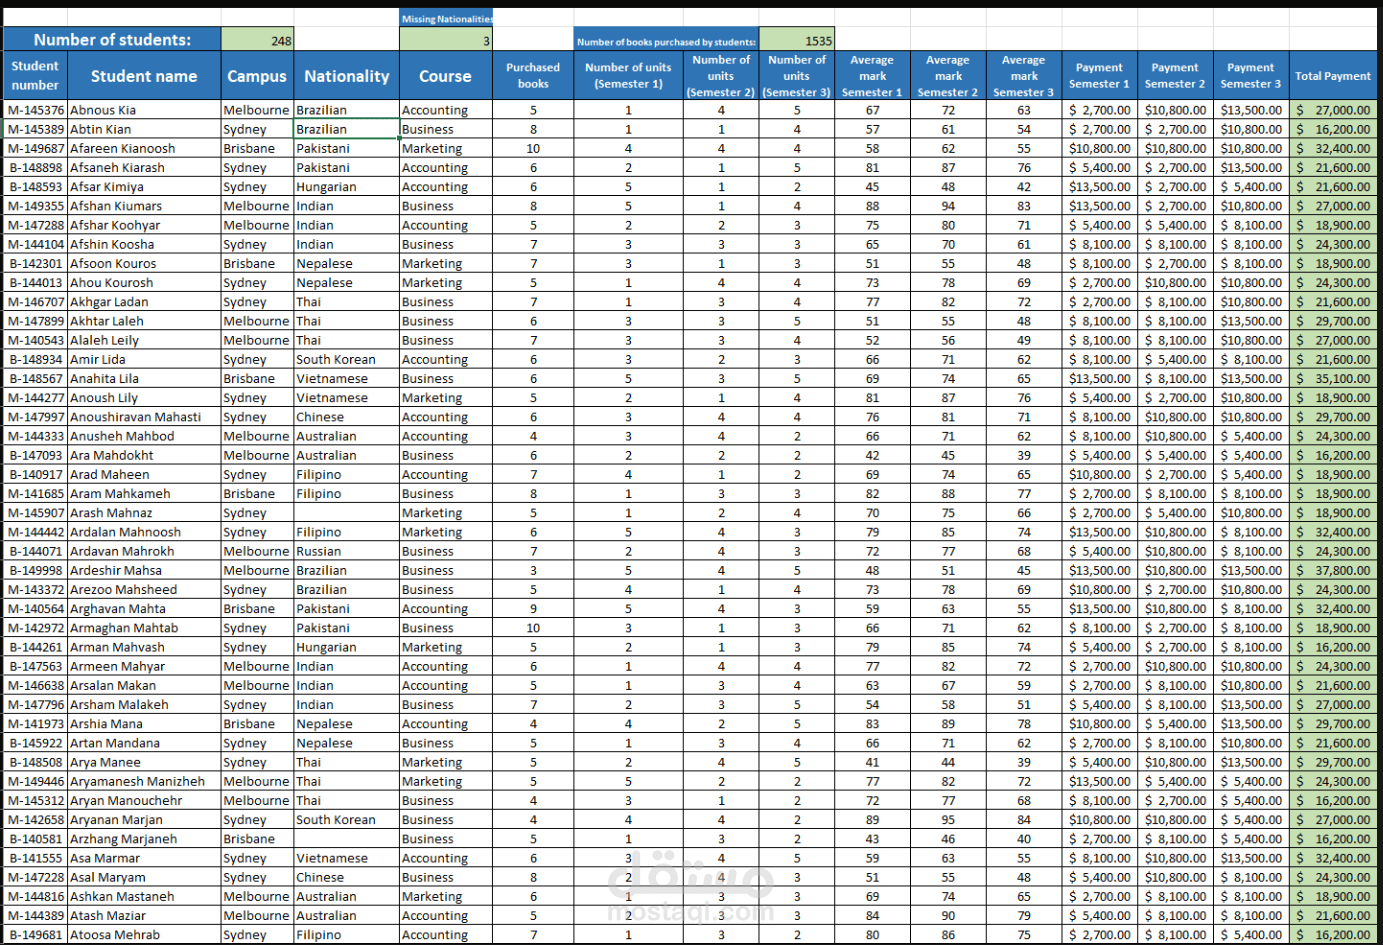Select the Average mark Semester 3 header

pos(1023,76)
